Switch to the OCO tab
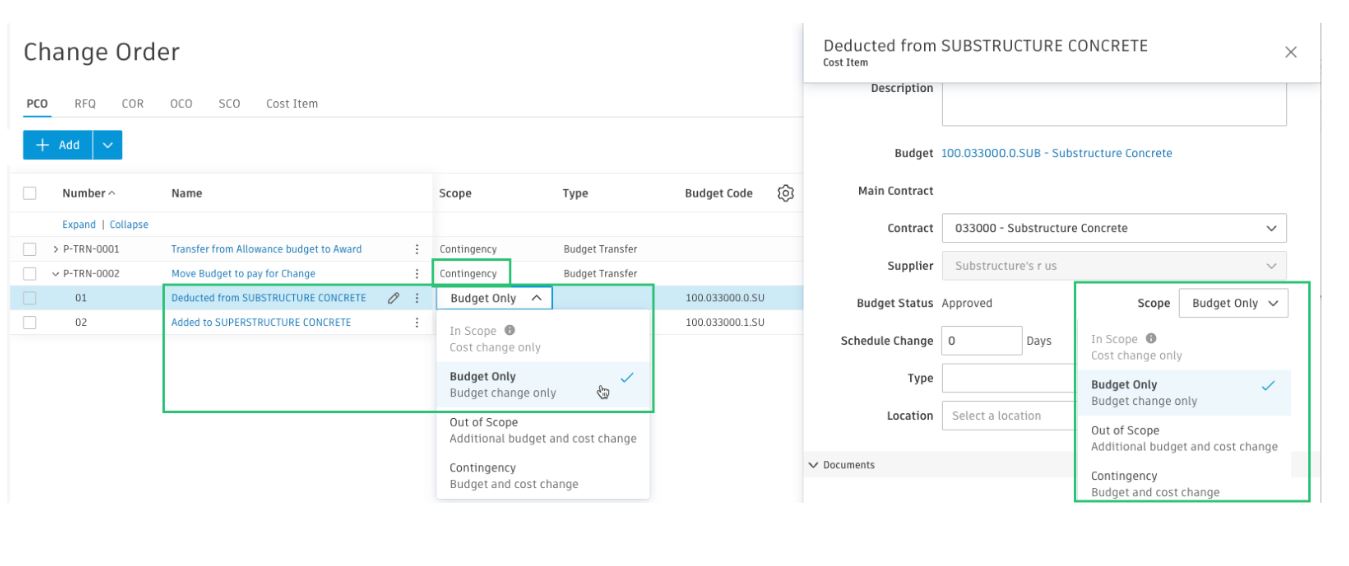The width and height of the screenshot is (1349, 566). click(181, 103)
